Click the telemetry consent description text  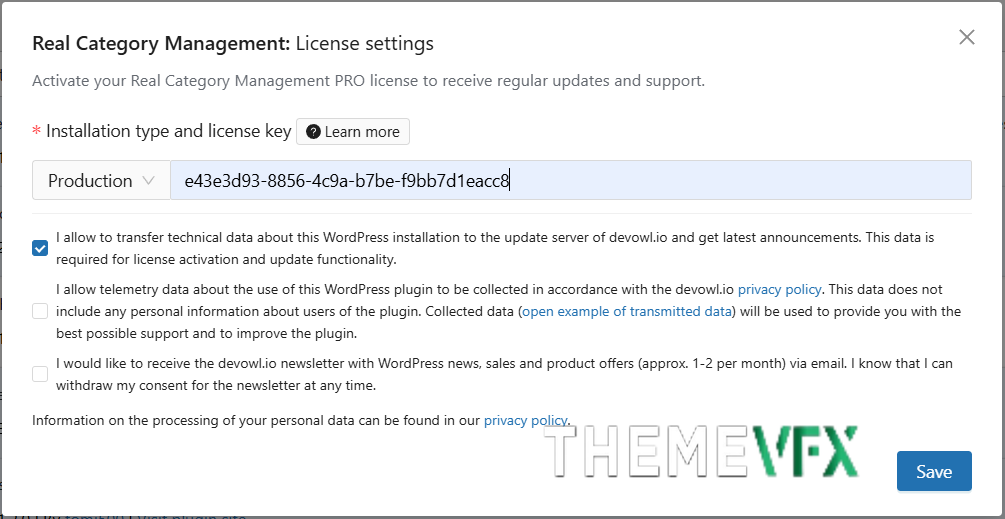point(508,312)
